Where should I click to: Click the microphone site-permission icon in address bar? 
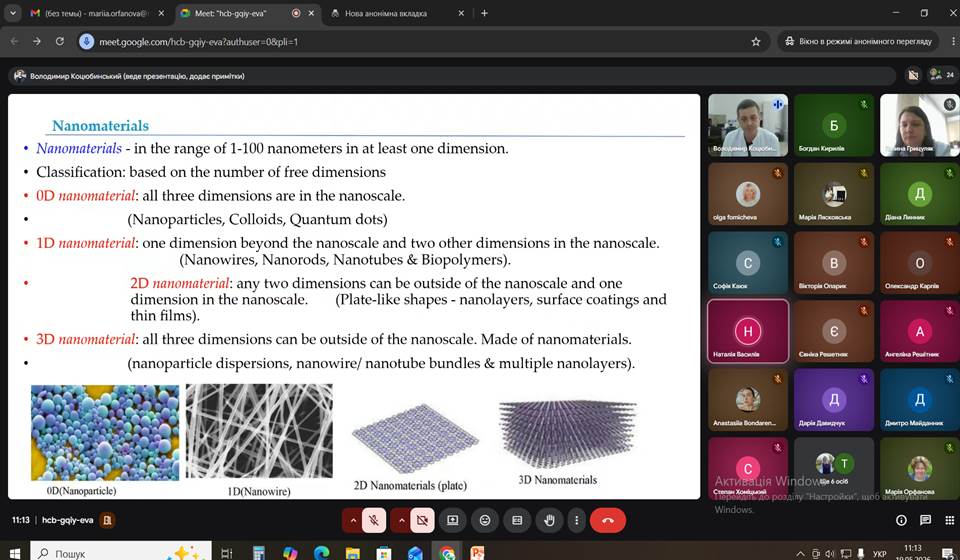pyautogui.click(x=87, y=42)
